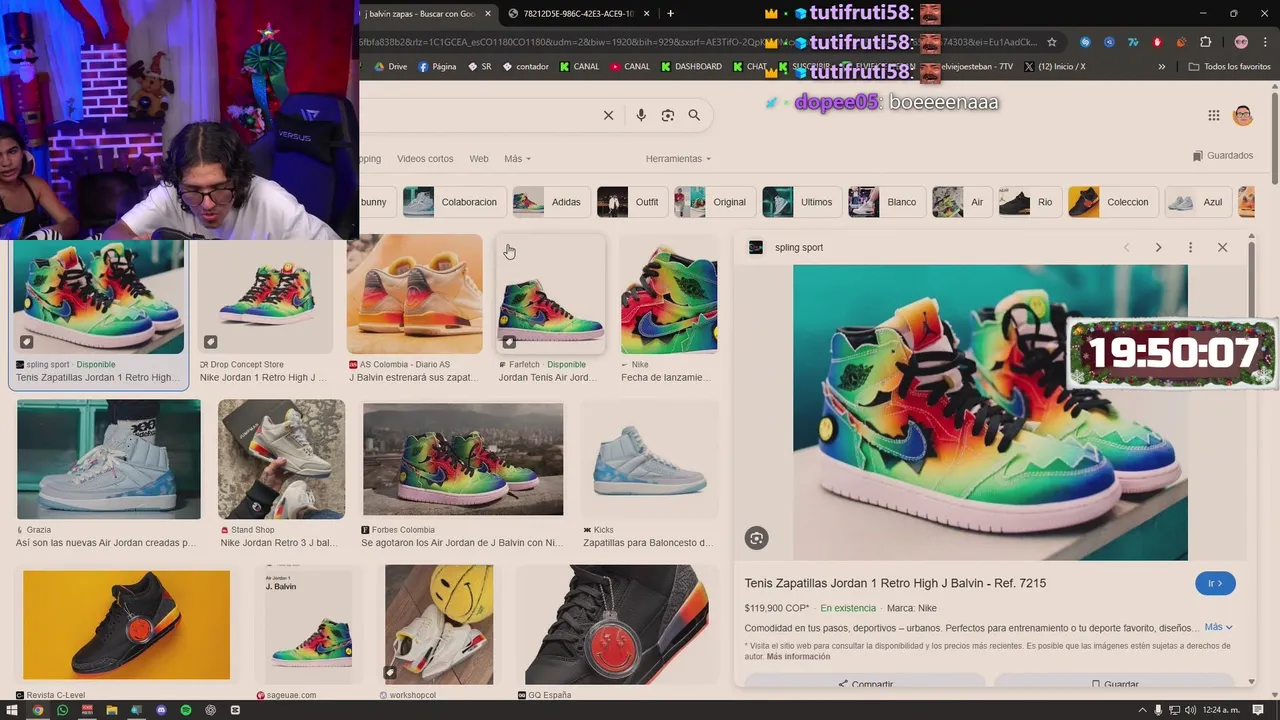Open Spotify from the taskbar

(186, 710)
